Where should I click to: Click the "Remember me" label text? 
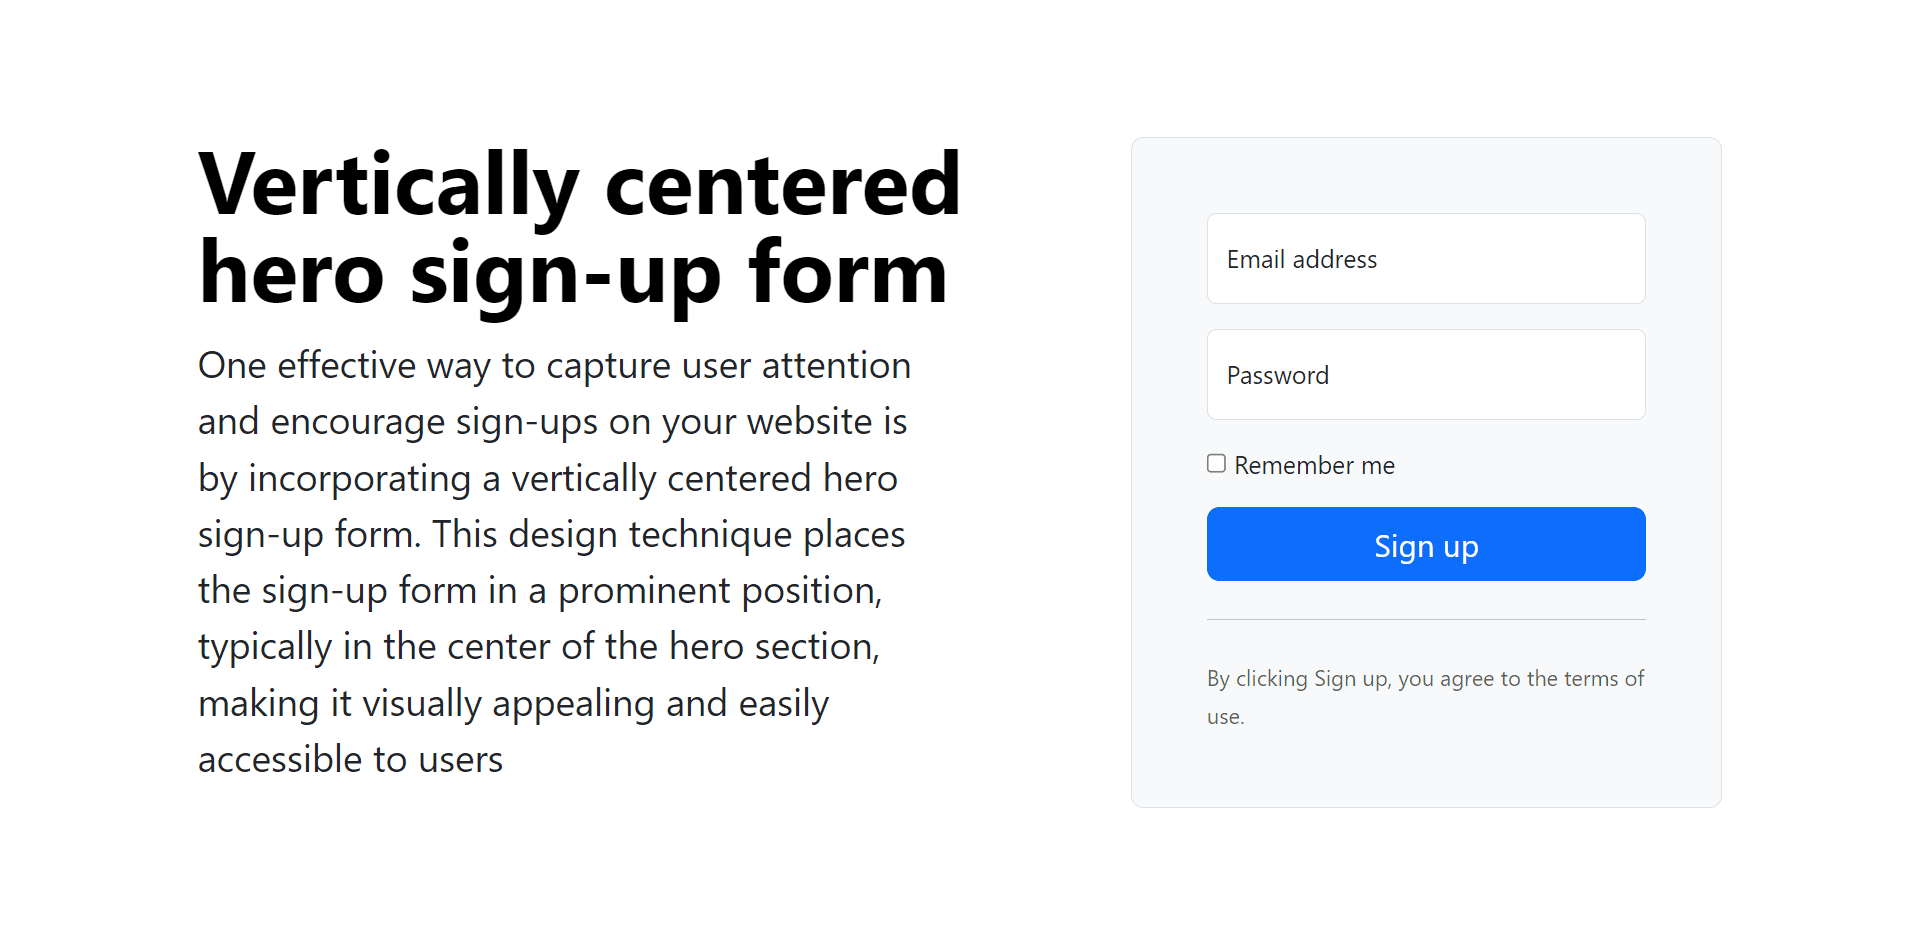click(x=1314, y=466)
